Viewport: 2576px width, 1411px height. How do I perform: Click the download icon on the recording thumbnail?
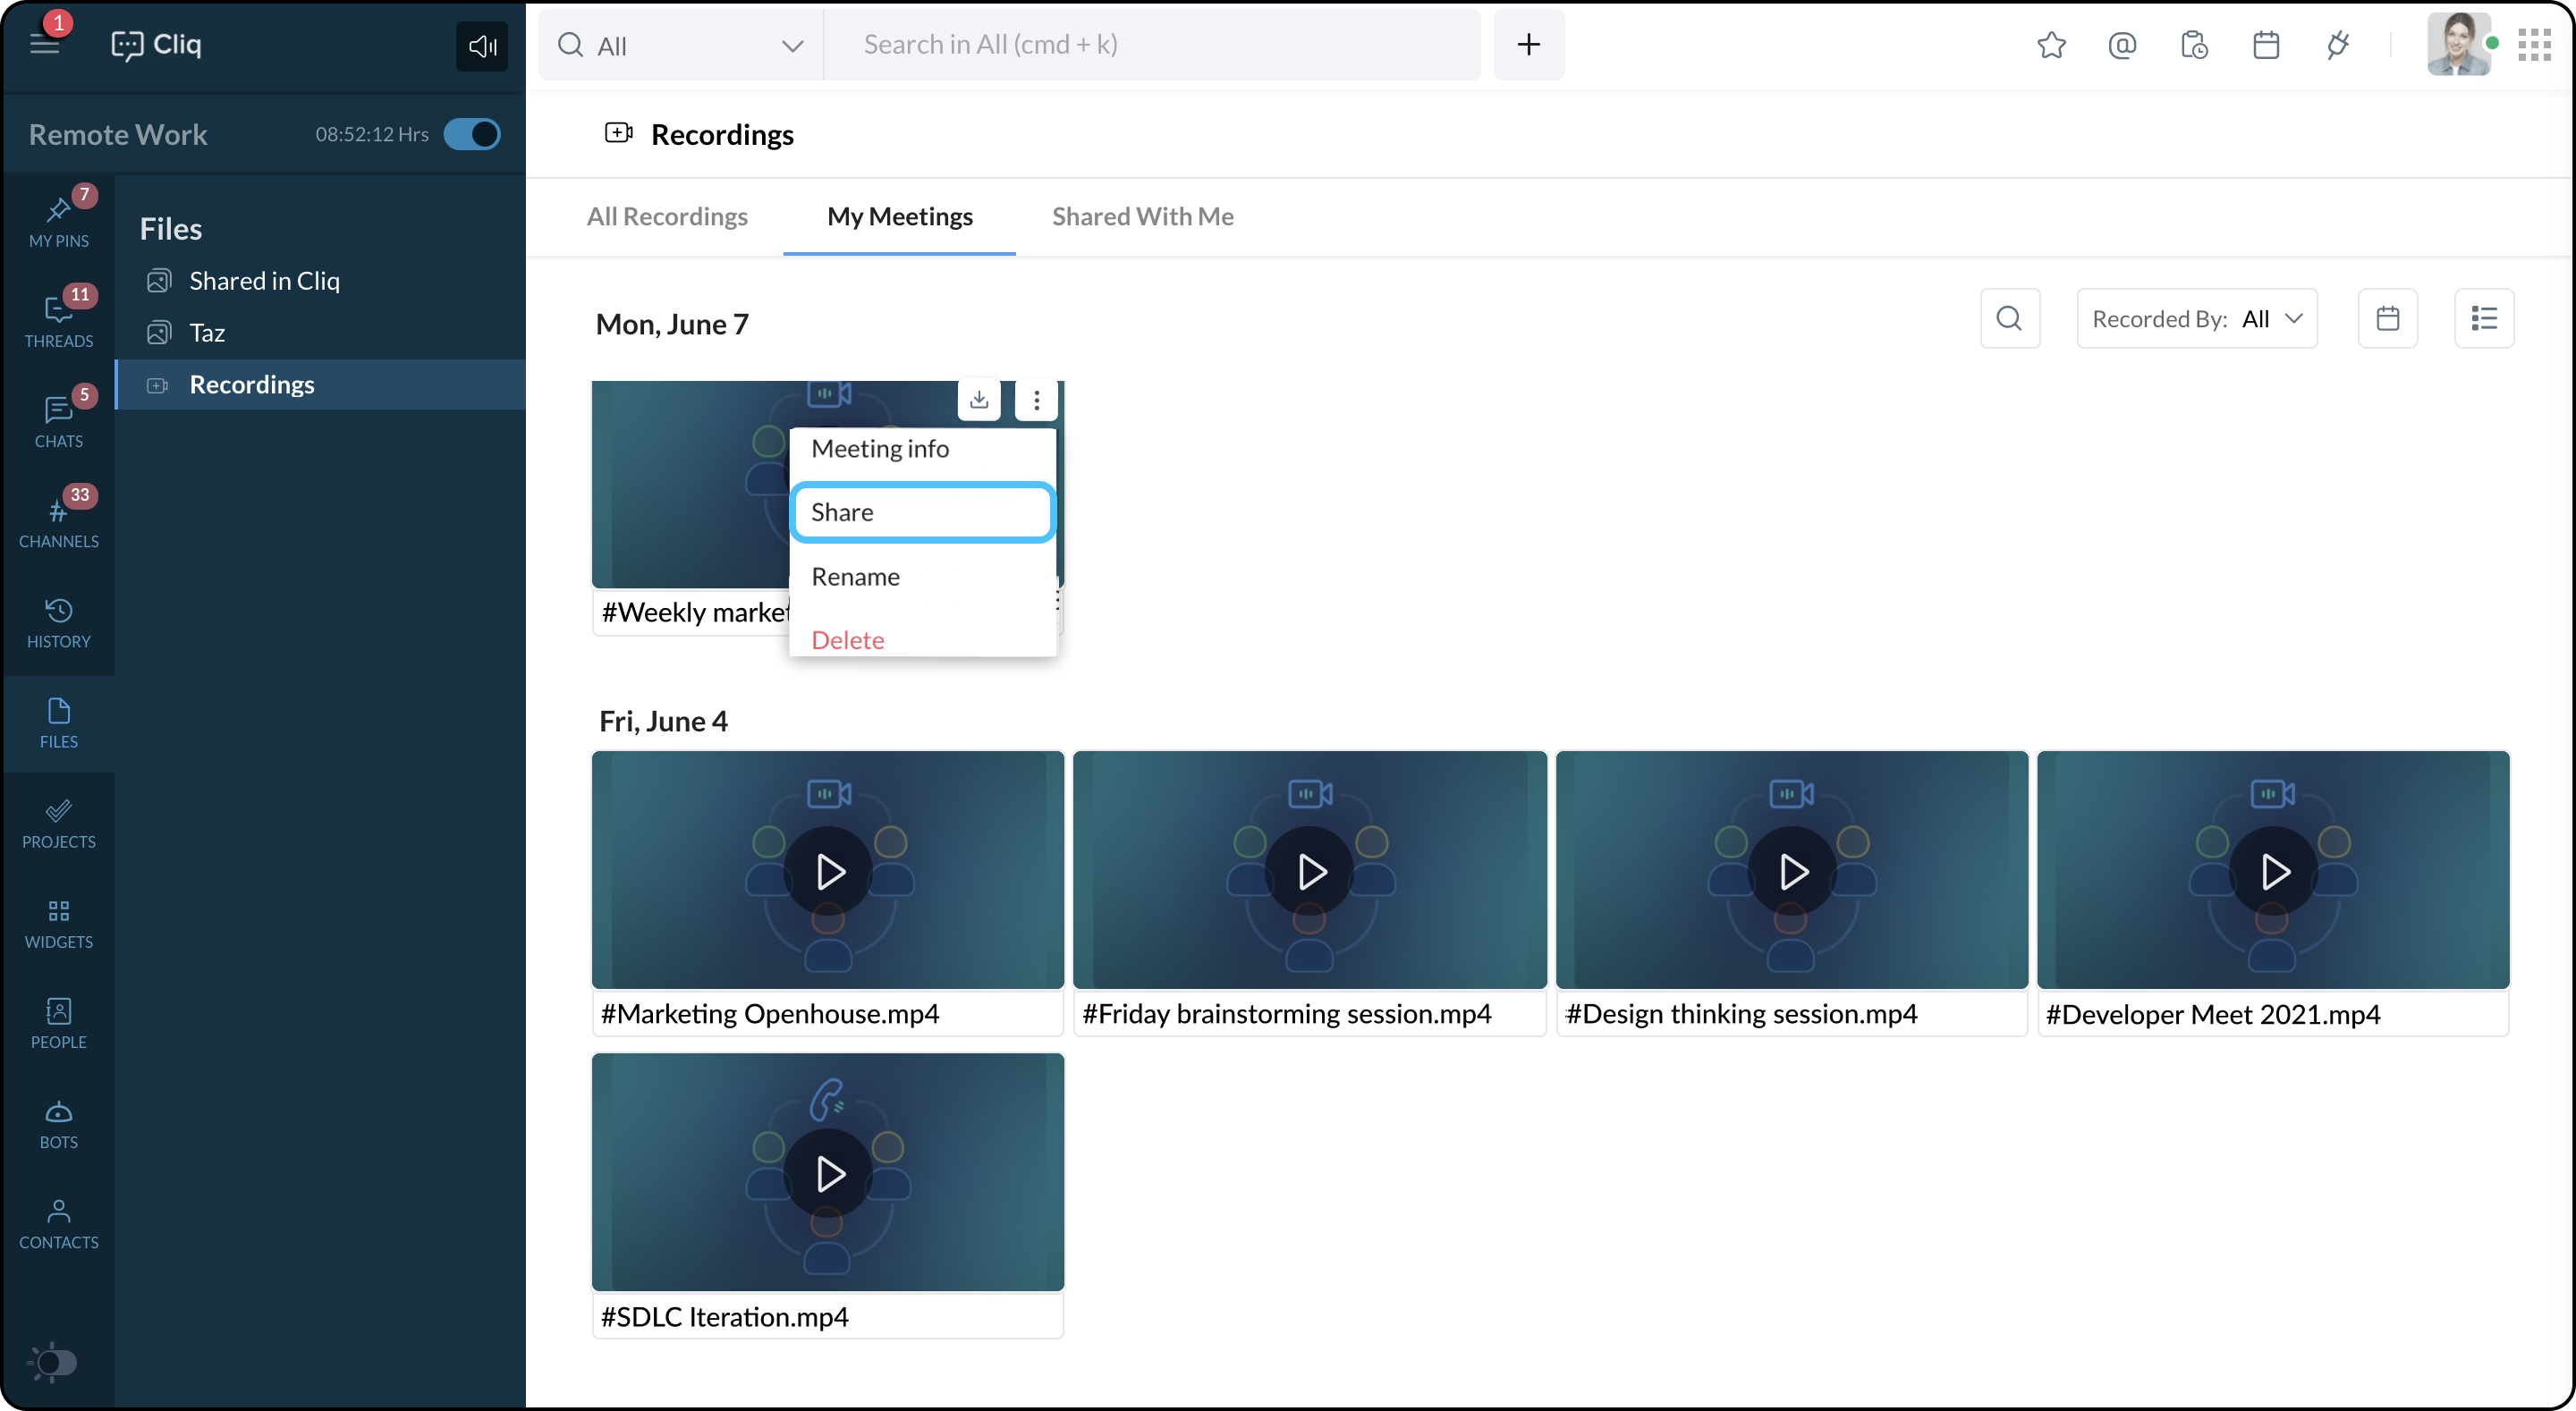coord(979,400)
